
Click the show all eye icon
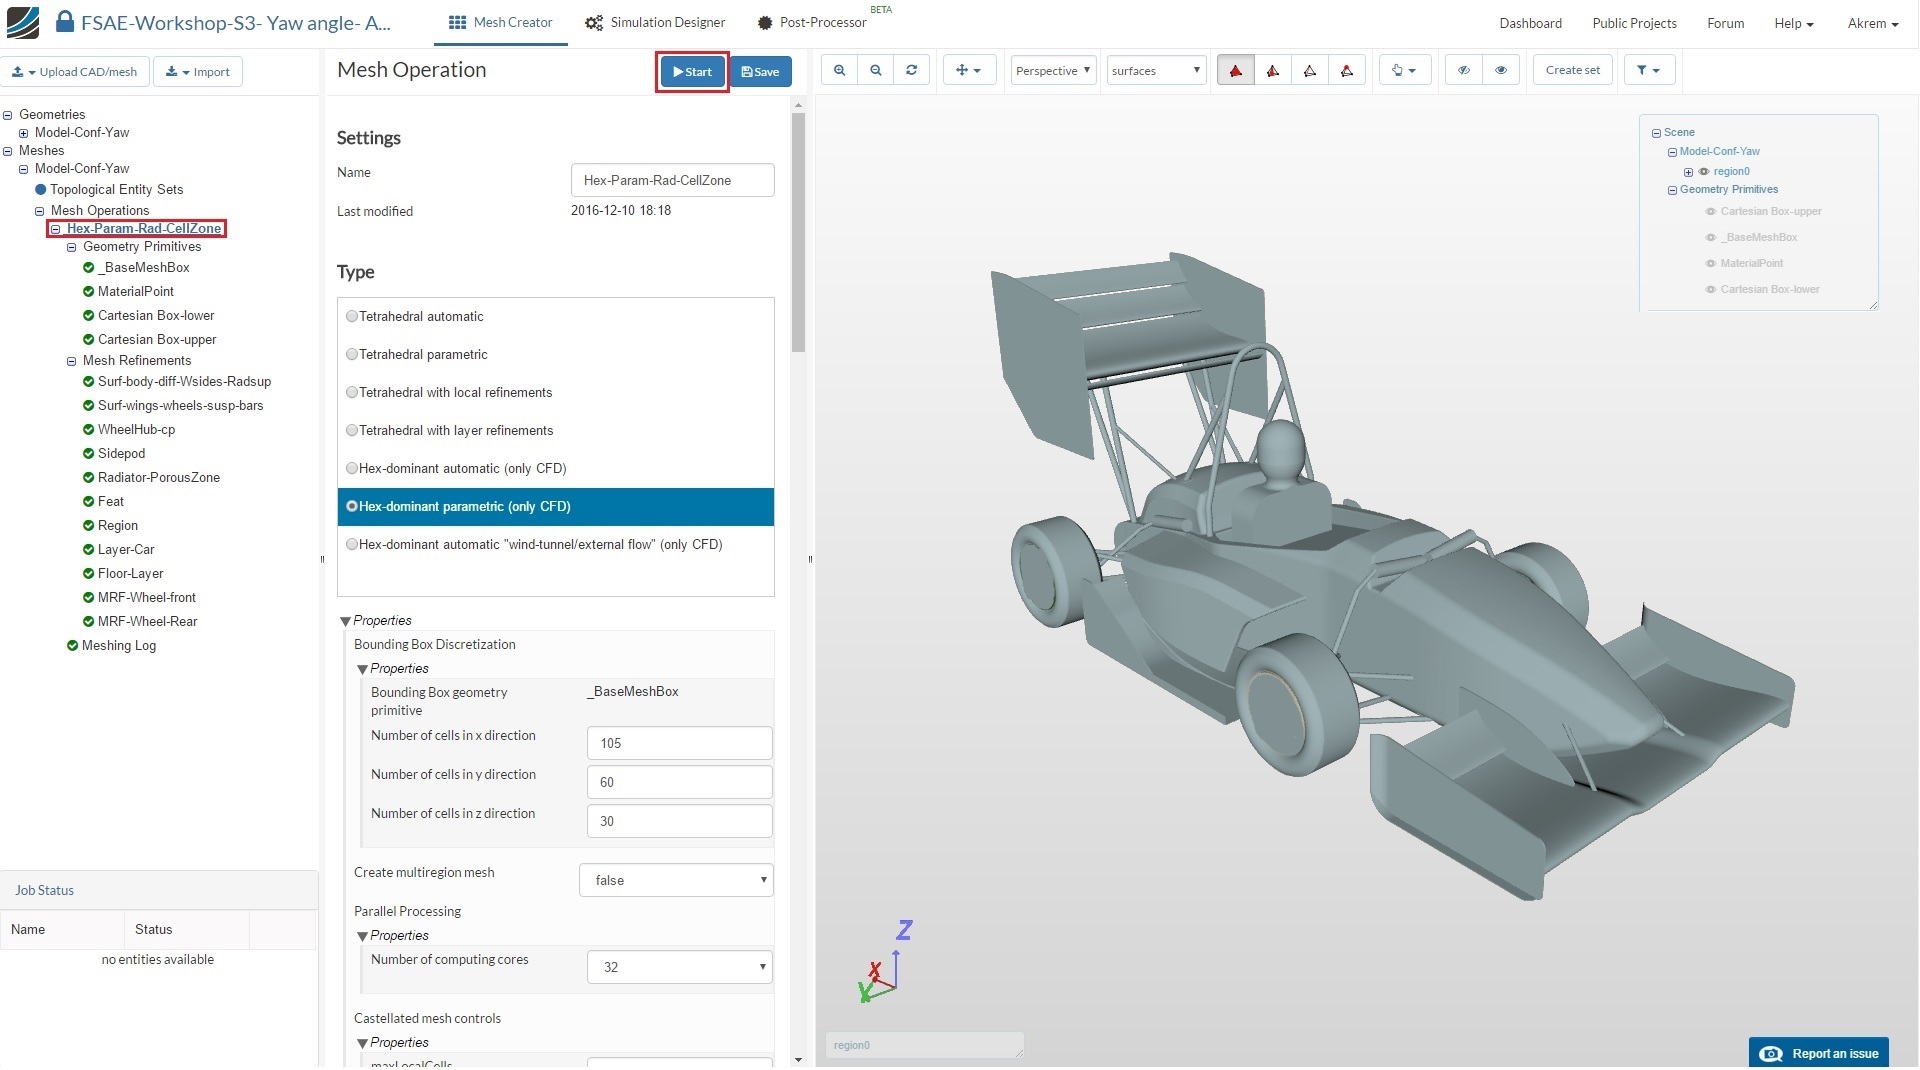(1500, 70)
